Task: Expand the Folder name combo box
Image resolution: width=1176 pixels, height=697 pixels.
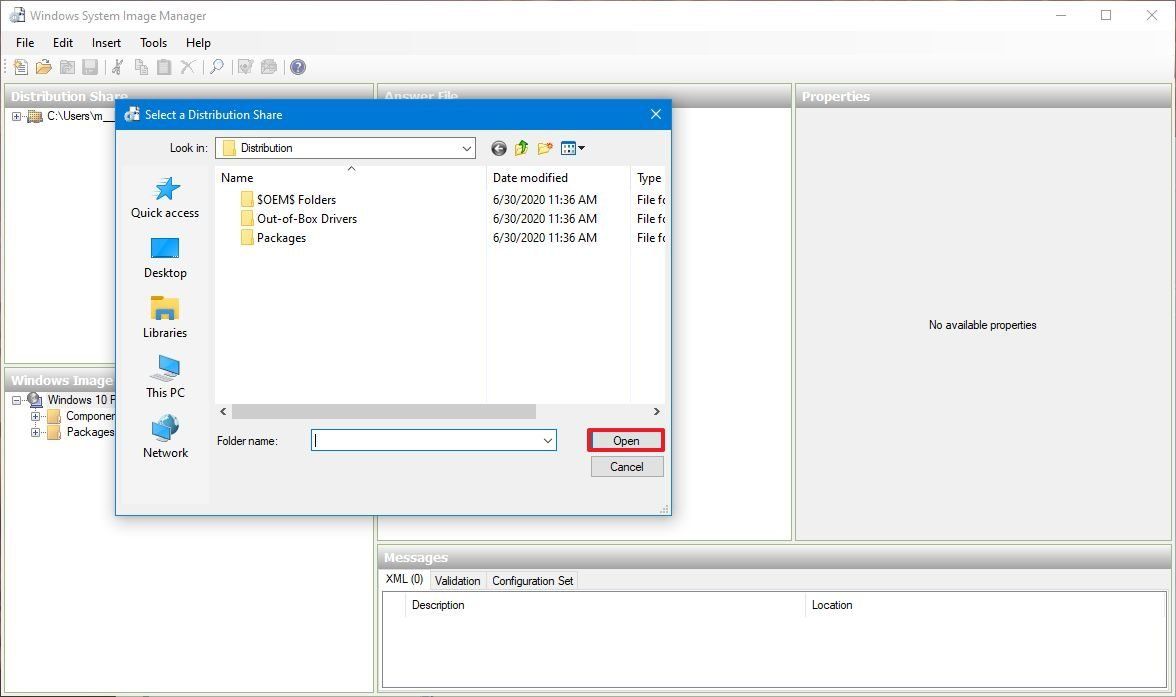Action: pyautogui.click(x=547, y=440)
